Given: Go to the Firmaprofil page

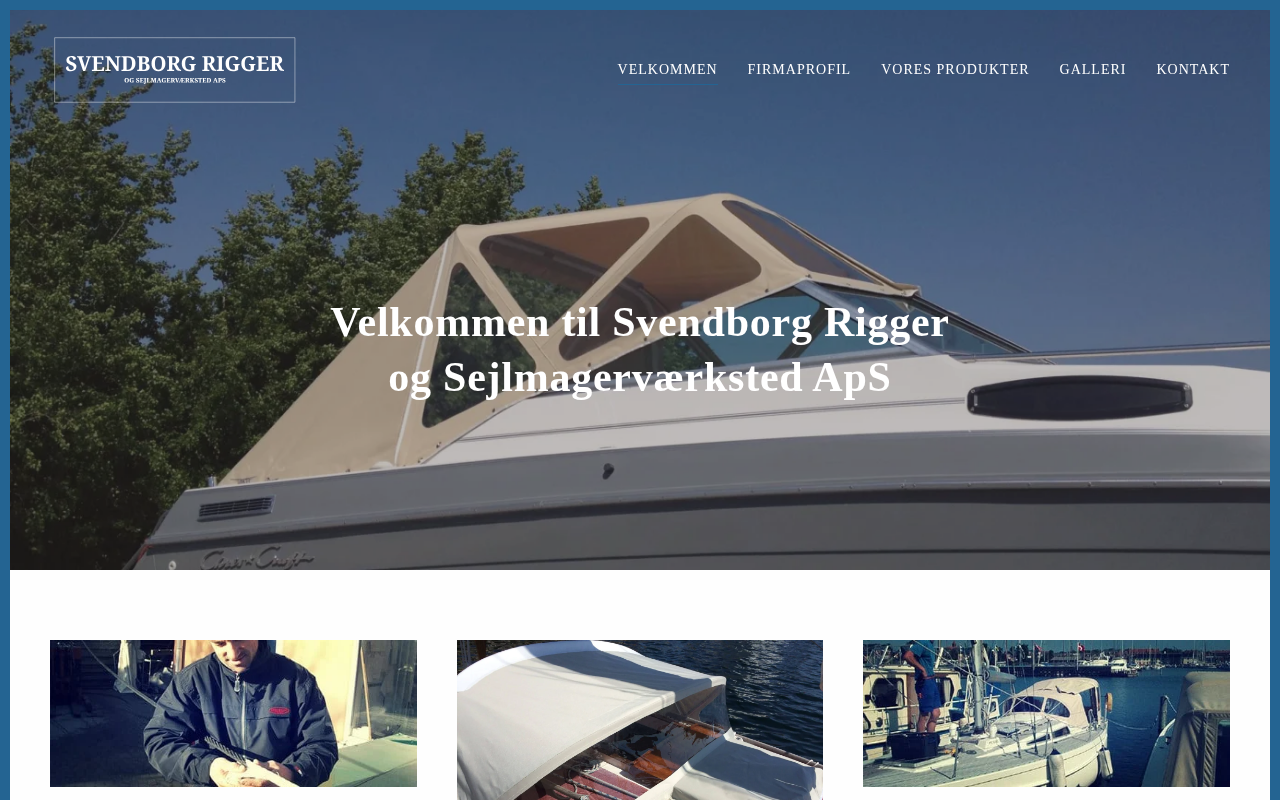Looking at the screenshot, I should tap(799, 70).
